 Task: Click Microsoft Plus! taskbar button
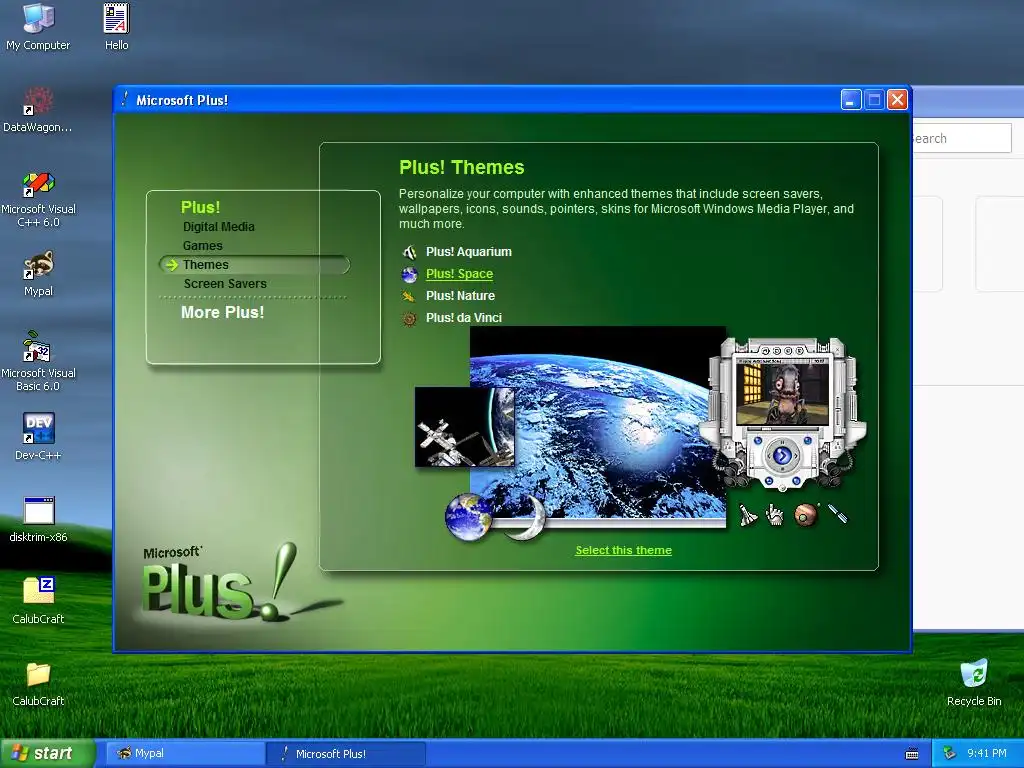tap(346, 754)
